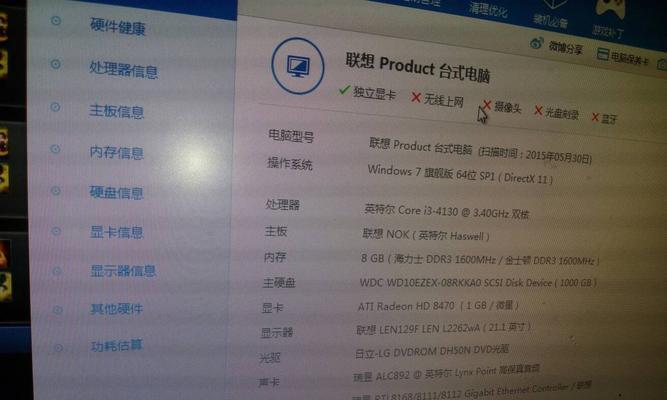Click the LEN L2262wA monitor value

tap(443, 328)
